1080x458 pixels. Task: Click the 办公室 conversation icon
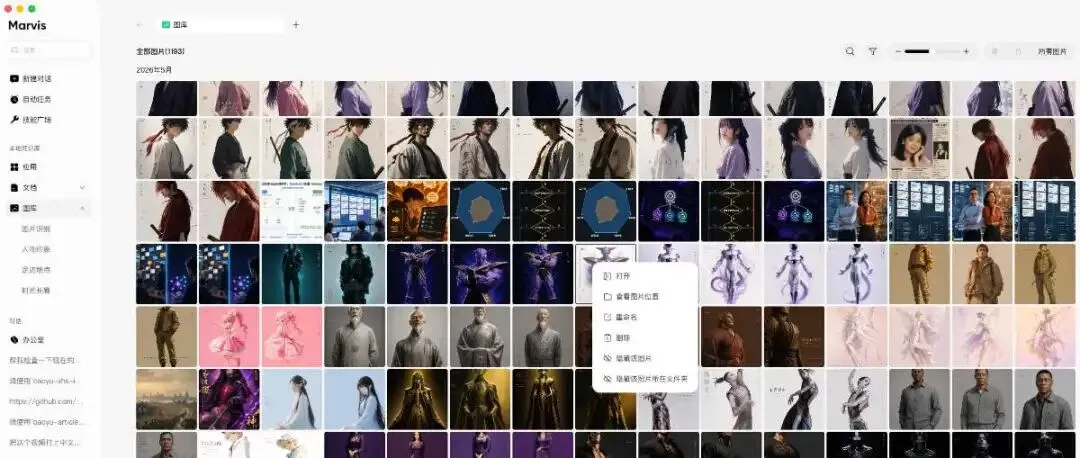tap(14, 340)
